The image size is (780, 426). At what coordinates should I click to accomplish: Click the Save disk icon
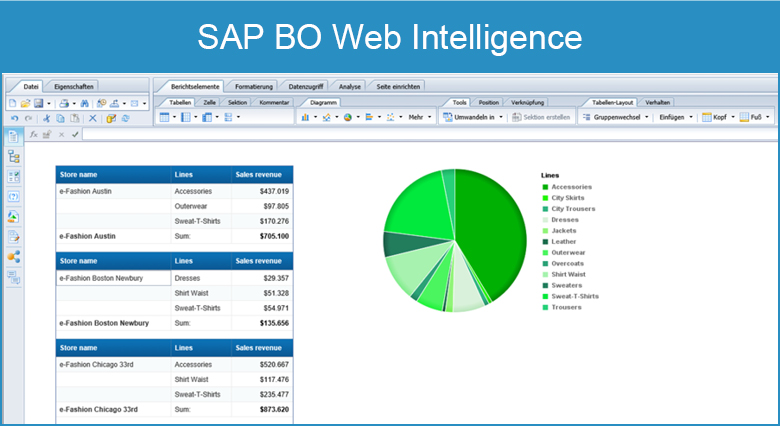click(38, 104)
